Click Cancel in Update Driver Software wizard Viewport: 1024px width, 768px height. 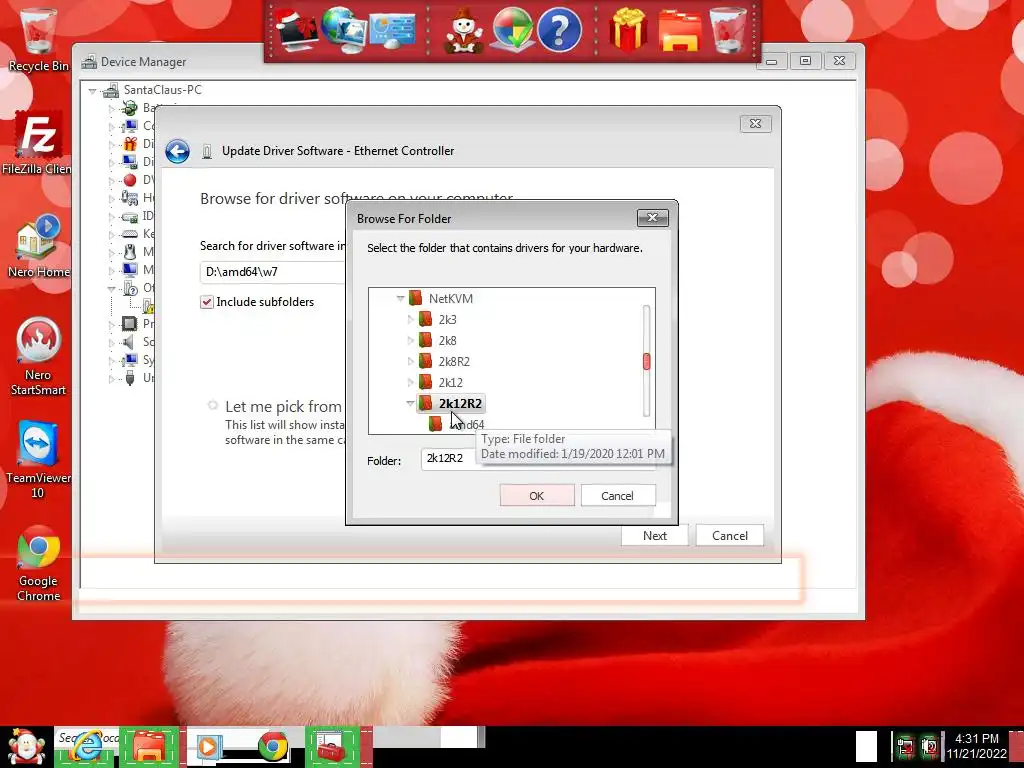(x=729, y=536)
